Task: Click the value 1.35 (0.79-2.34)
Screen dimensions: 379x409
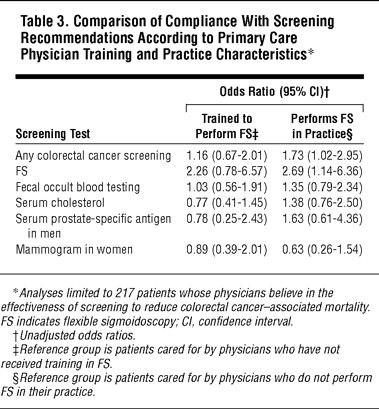Action: coord(322,187)
